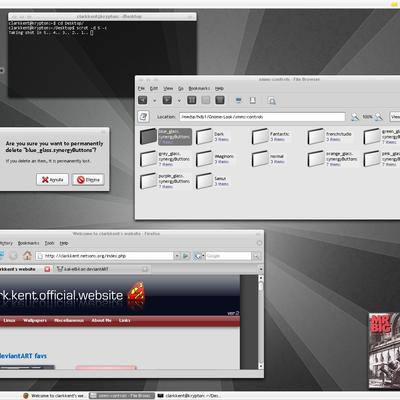
Task: Zoom in in the File Browser
Action: (379, 117)
